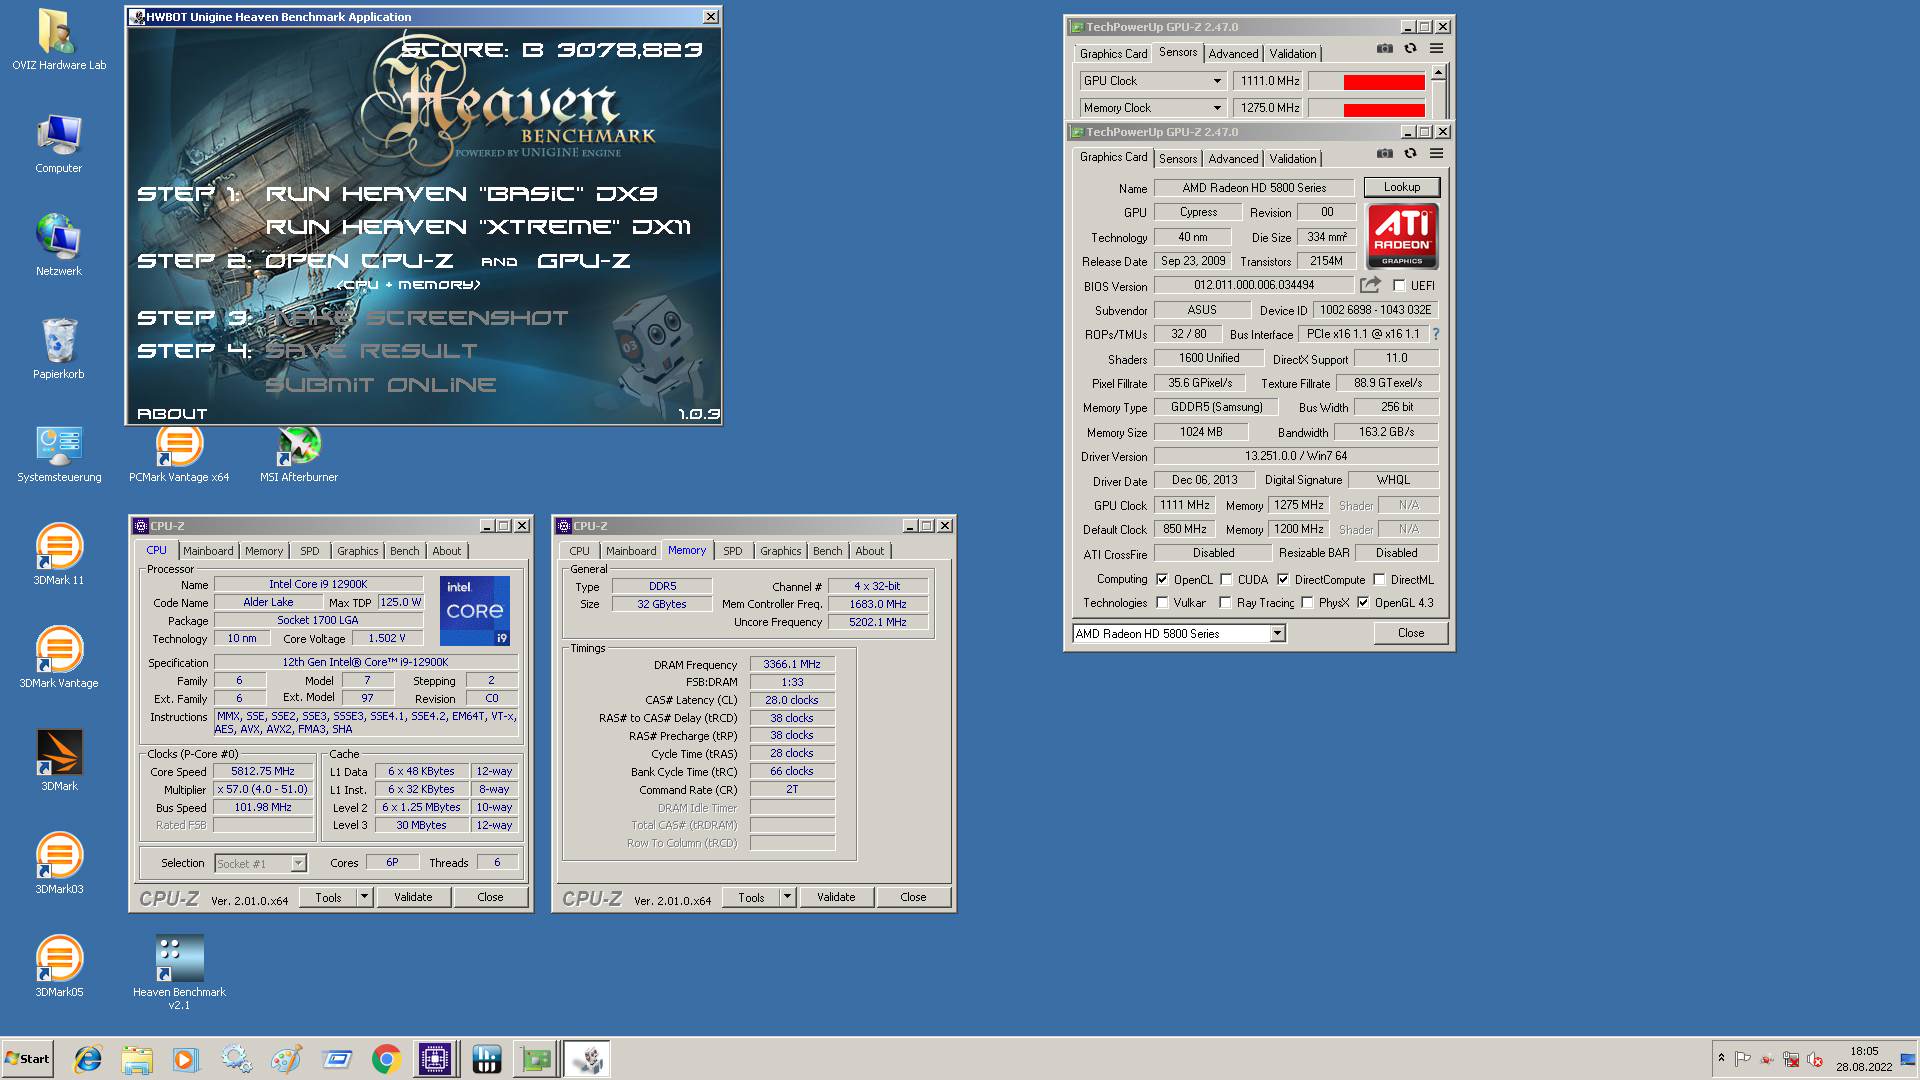Click Validate in the left CPU-Z window

tap(413, 897)
